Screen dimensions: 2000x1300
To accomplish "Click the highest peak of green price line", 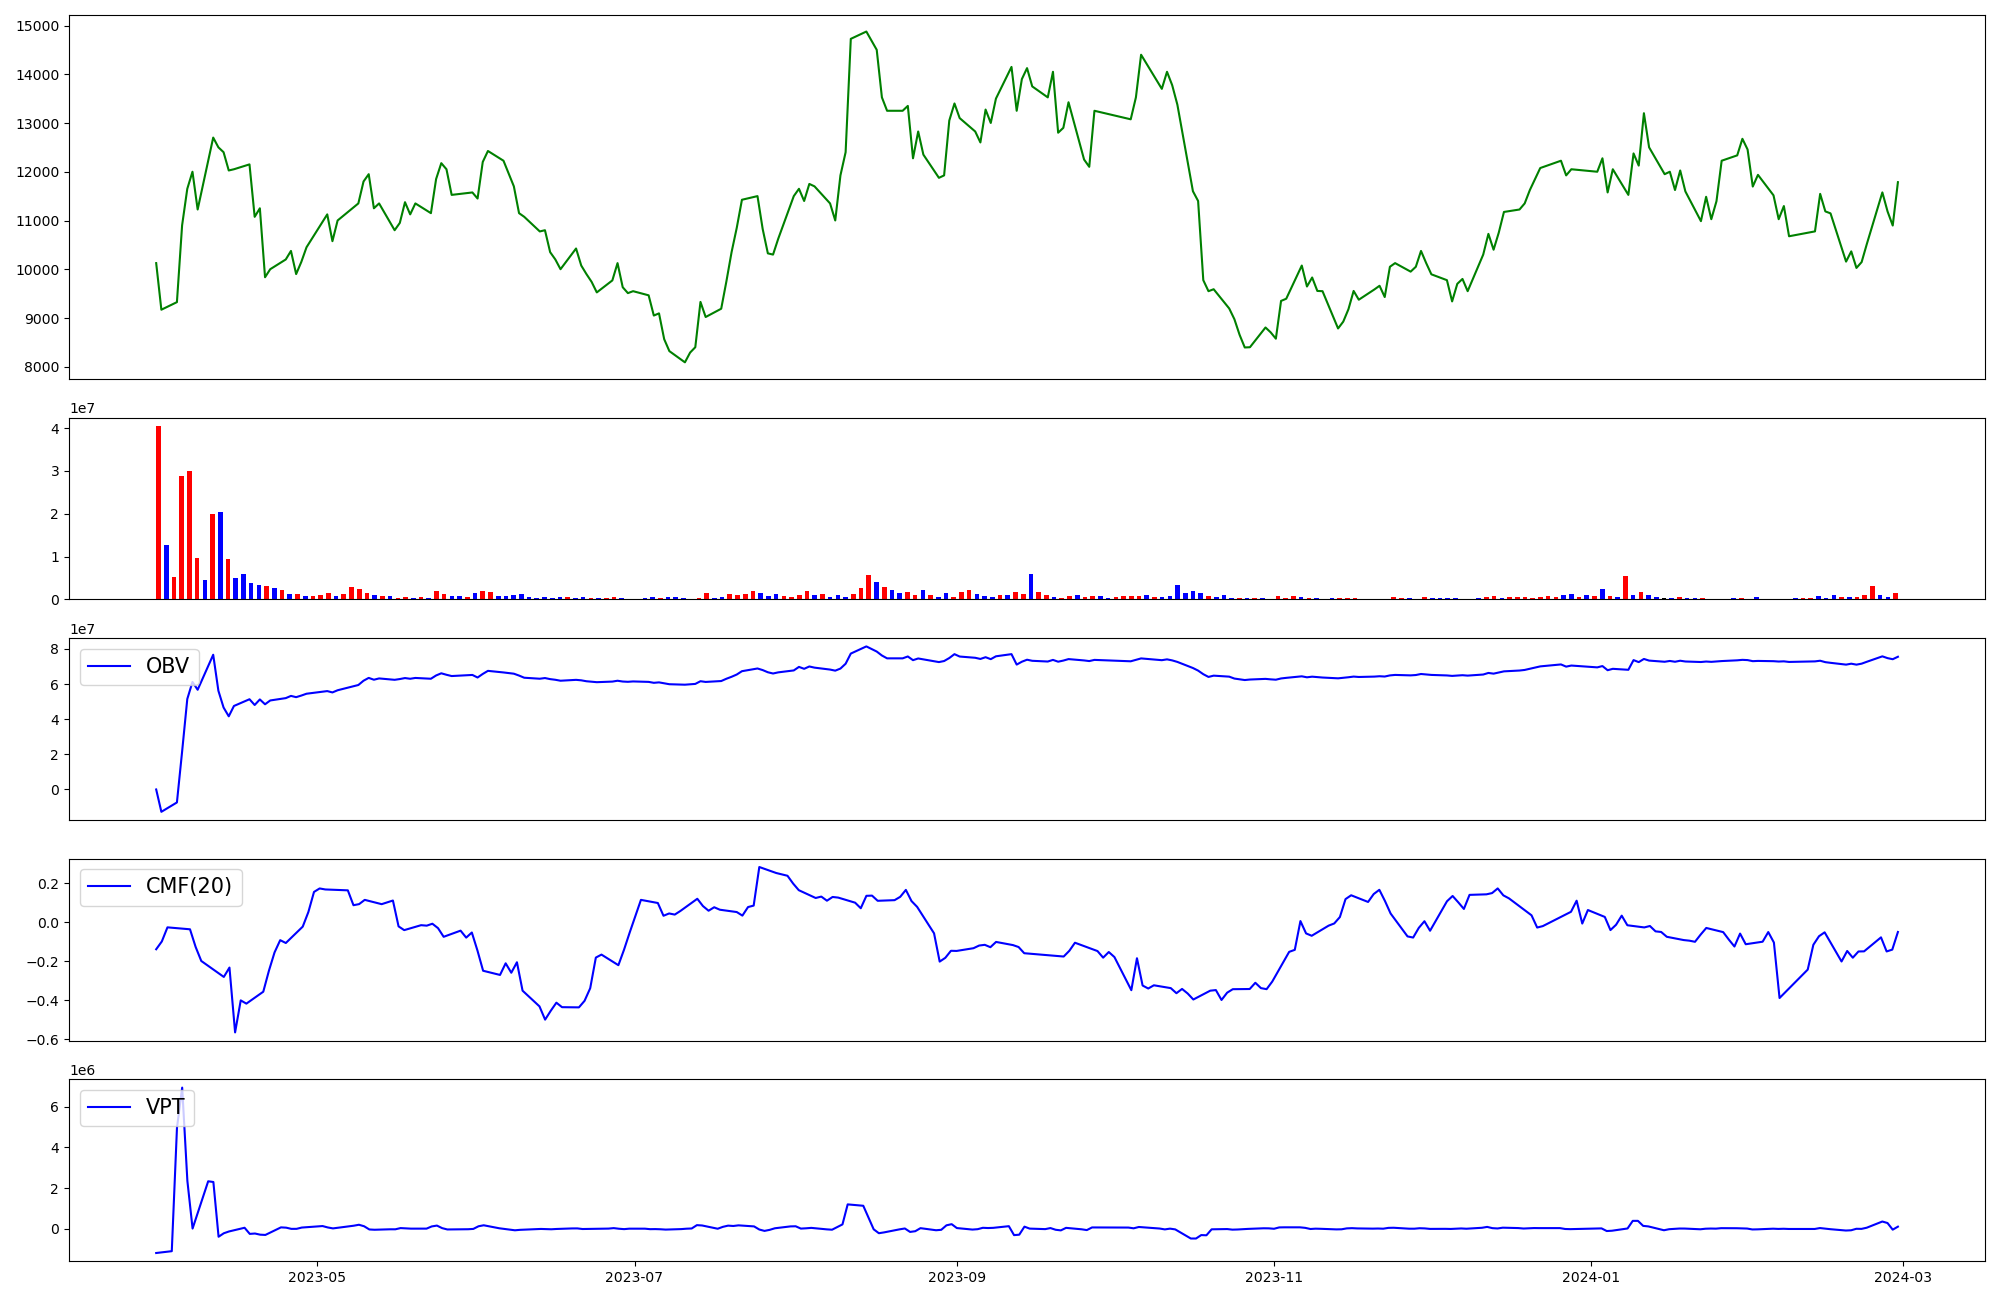I will tap(866, 32).
